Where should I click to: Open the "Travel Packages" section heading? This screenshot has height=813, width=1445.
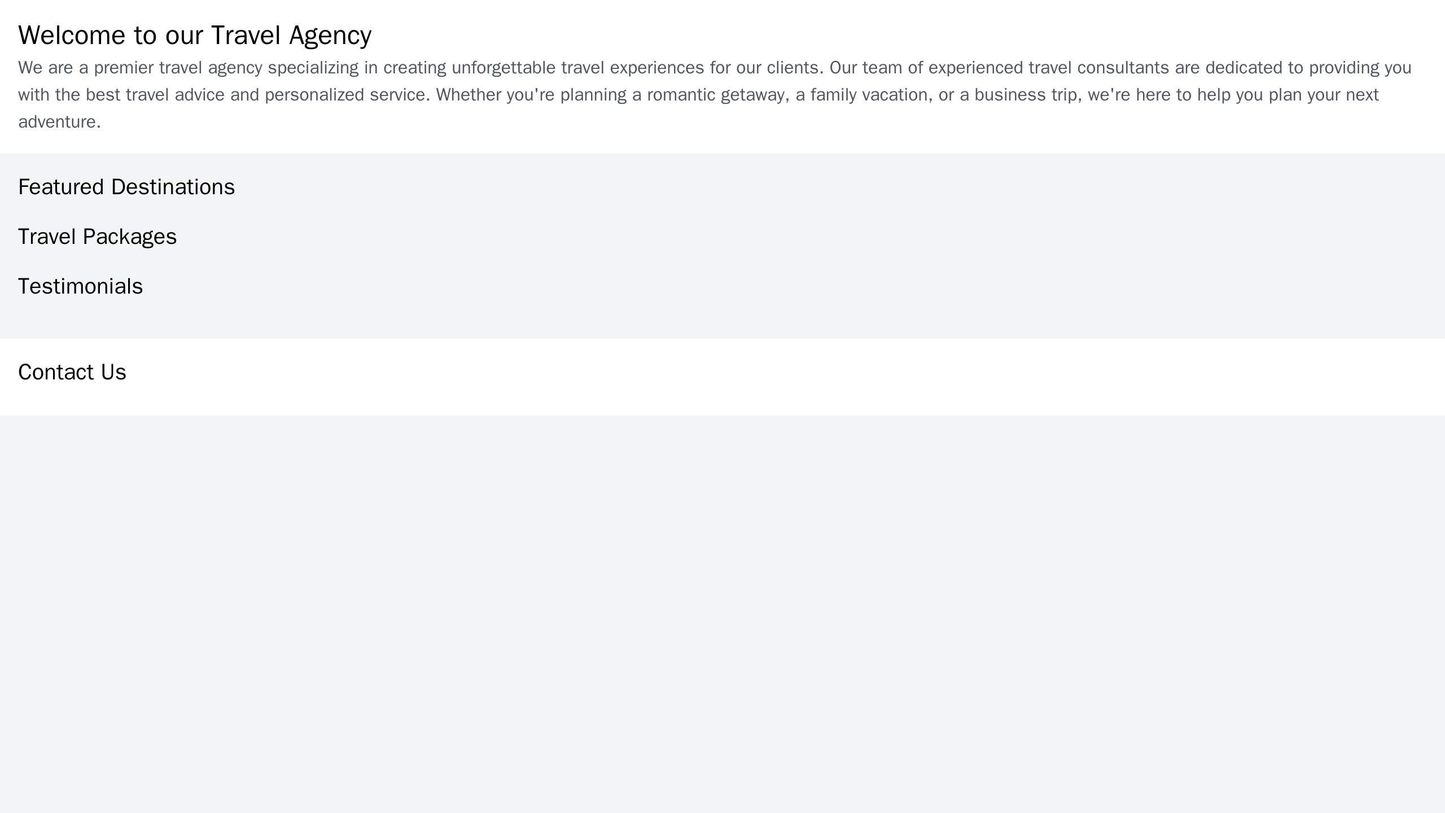[97, 237]
